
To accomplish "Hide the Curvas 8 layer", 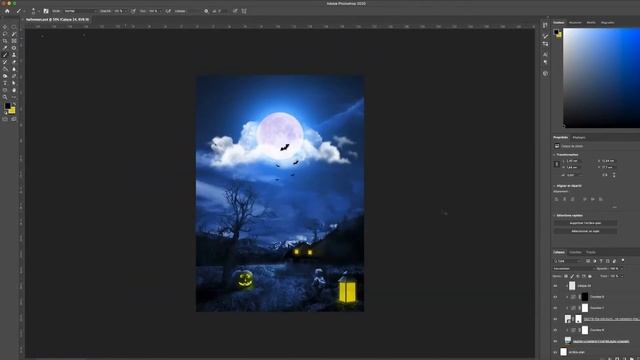I will coord(555,297).
